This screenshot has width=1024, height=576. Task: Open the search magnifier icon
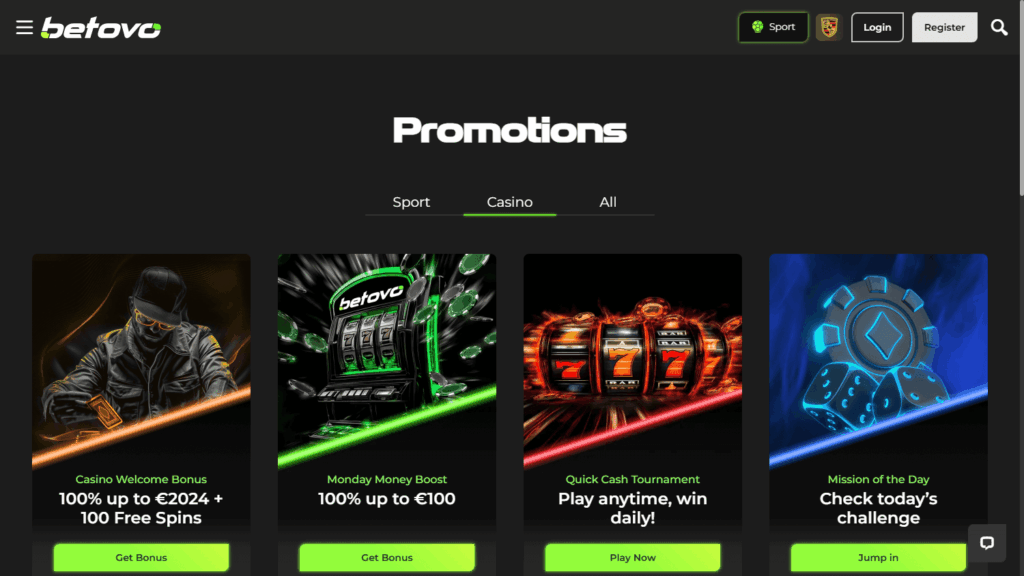(x=999, y=27)
